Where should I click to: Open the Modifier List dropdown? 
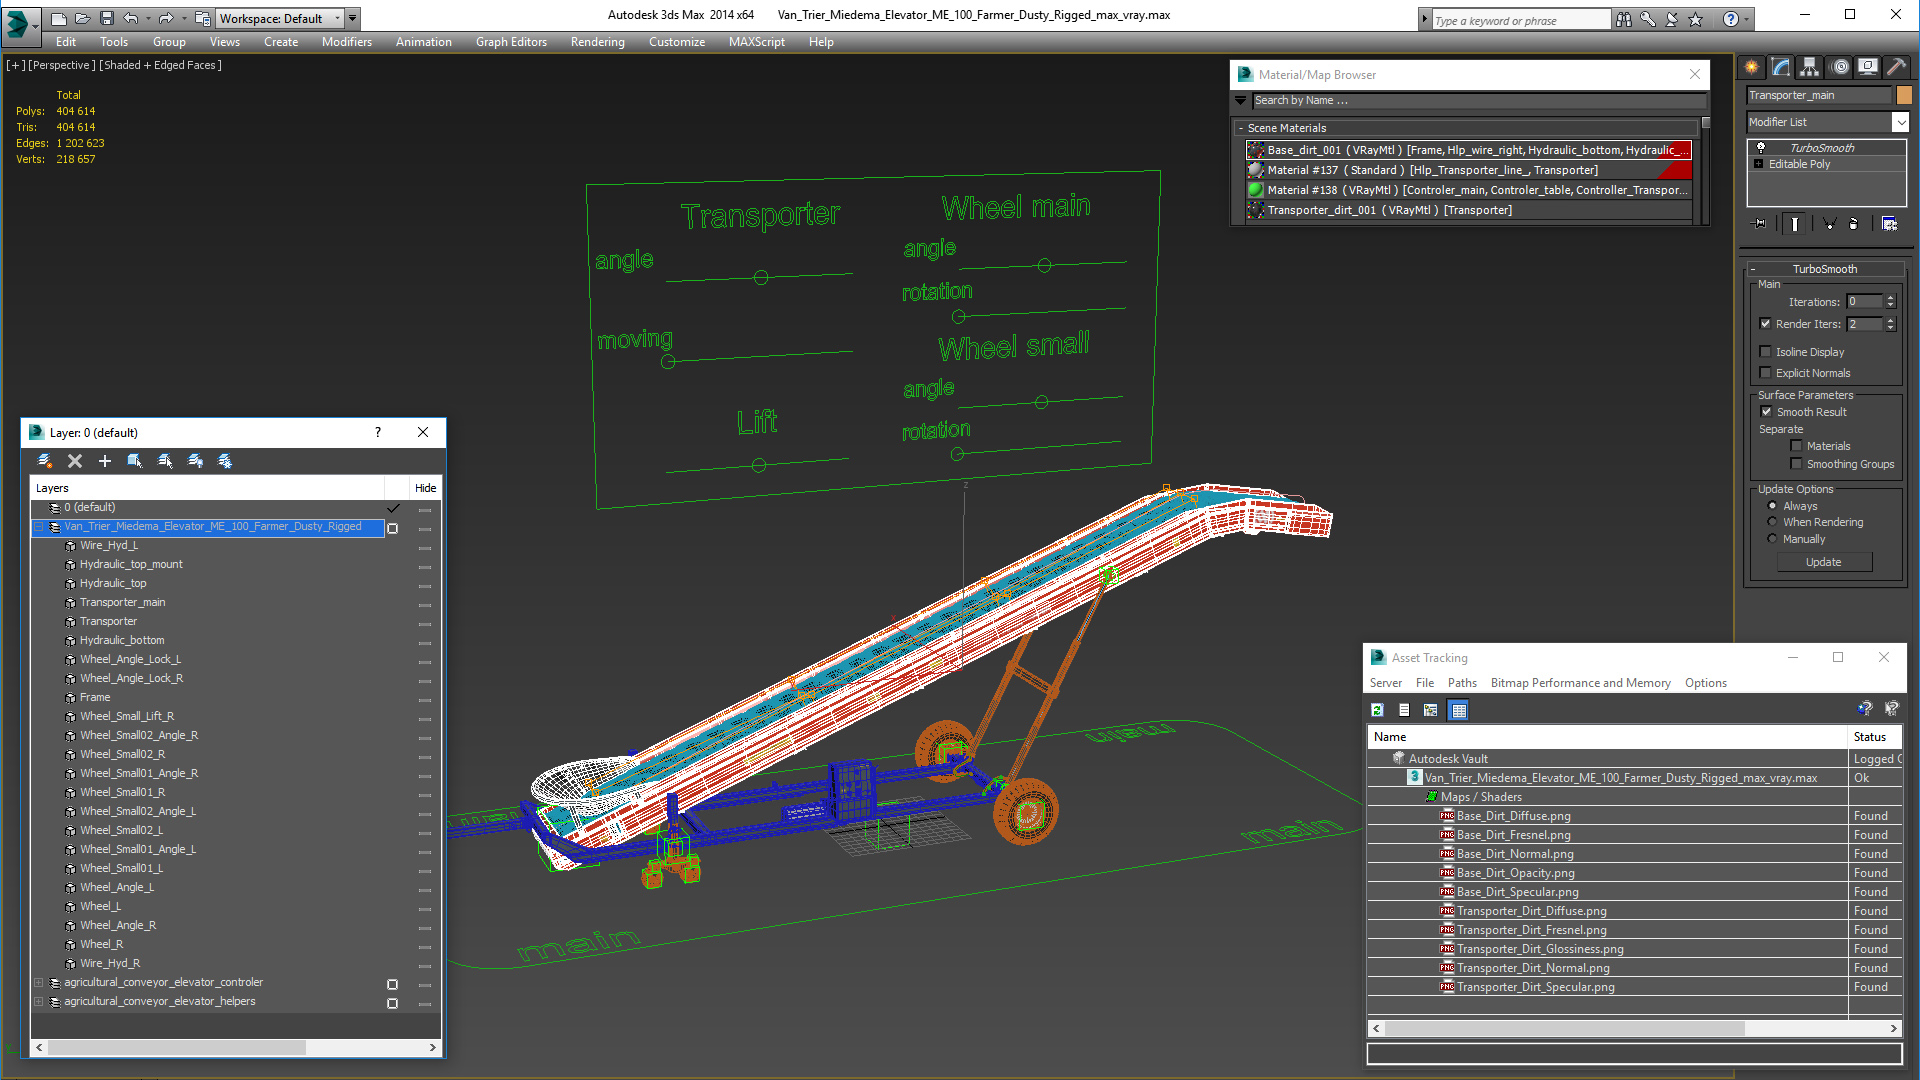(1900, 122)
